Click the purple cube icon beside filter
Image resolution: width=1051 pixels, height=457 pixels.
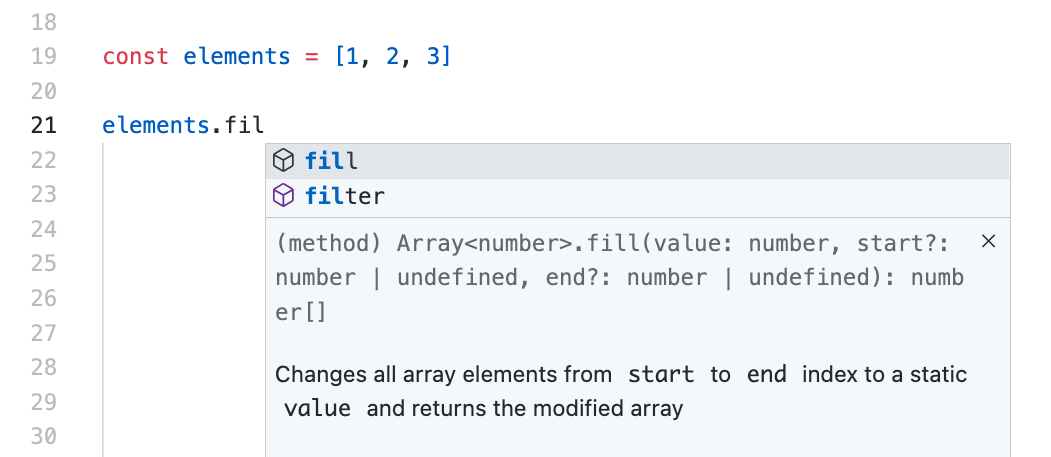[x=284, y=196]
